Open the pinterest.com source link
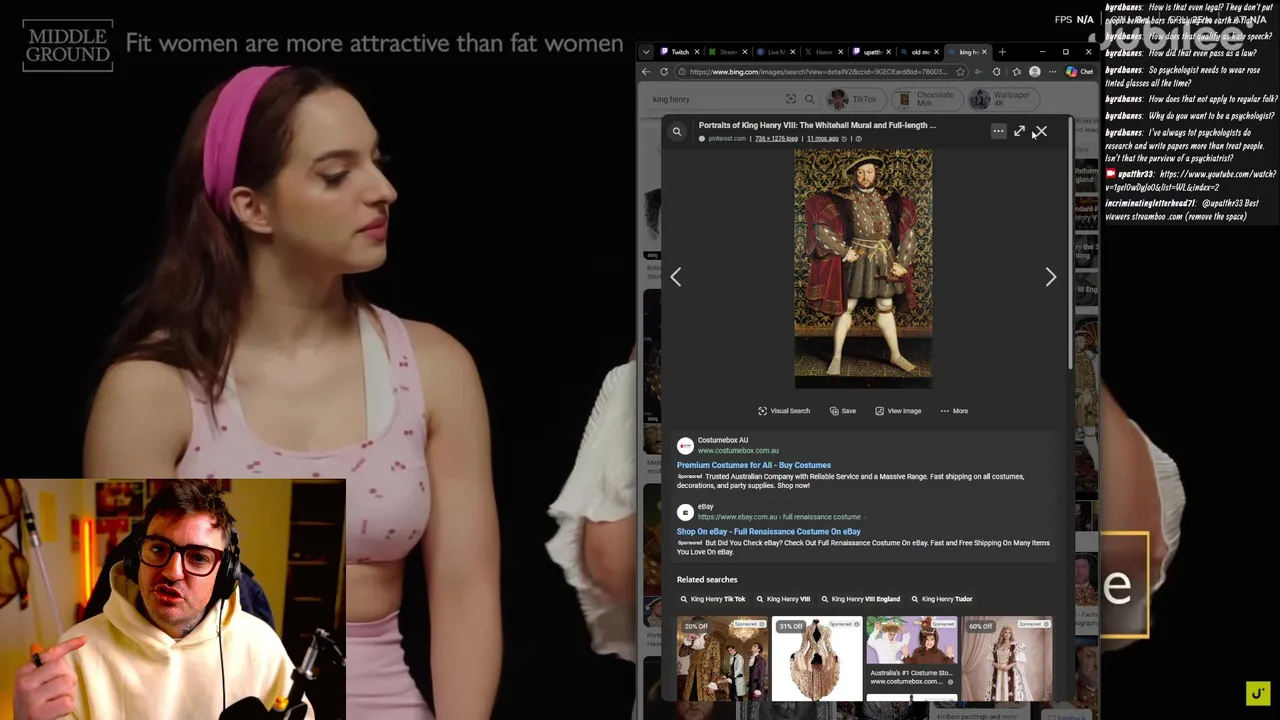 pyautogui.click(x=726, y=138)
